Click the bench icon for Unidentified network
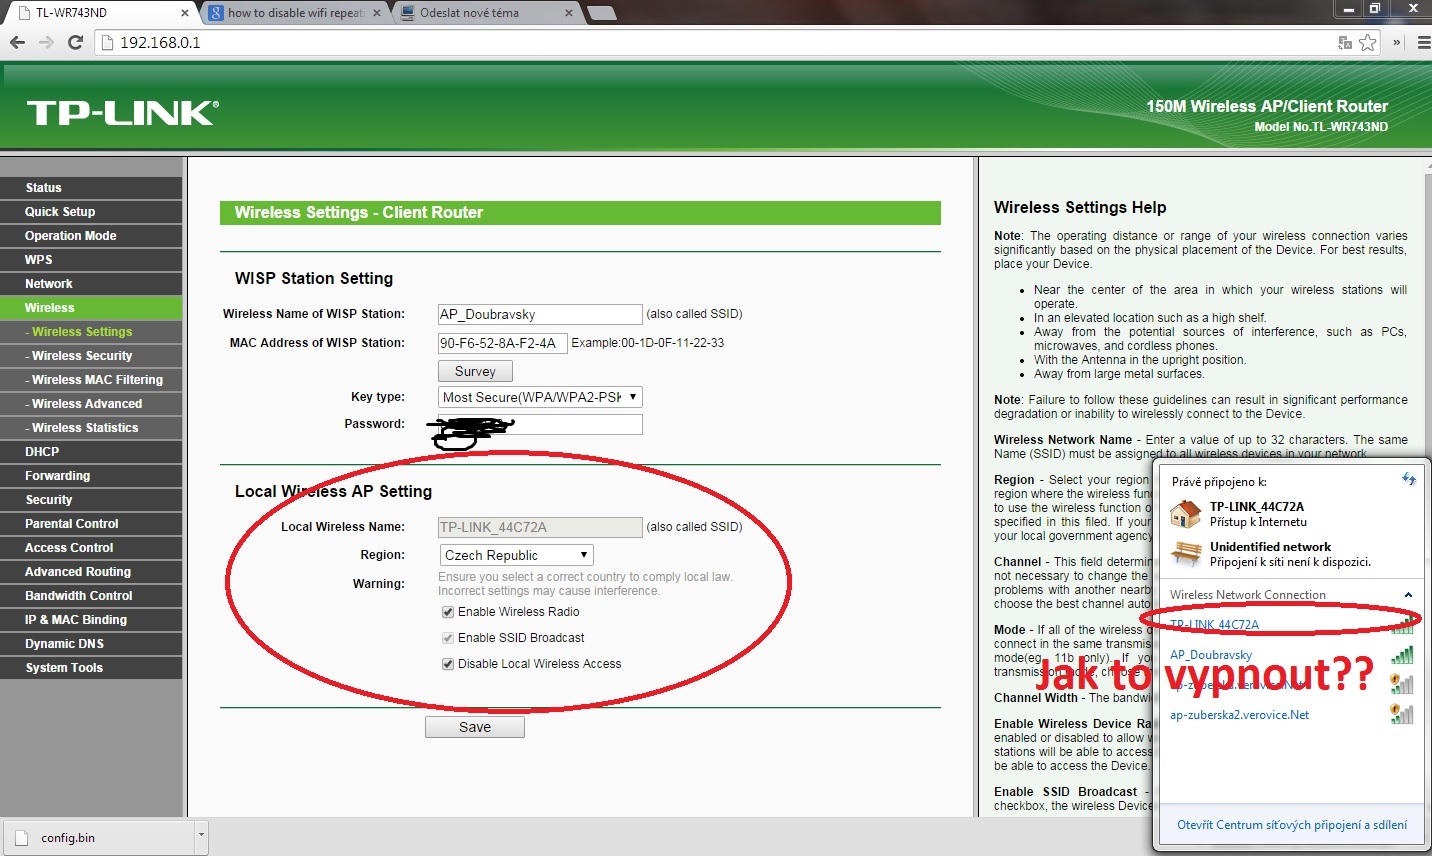Screen dimensions: 1432x856 pyautogui.click(x=1186, y=553)
